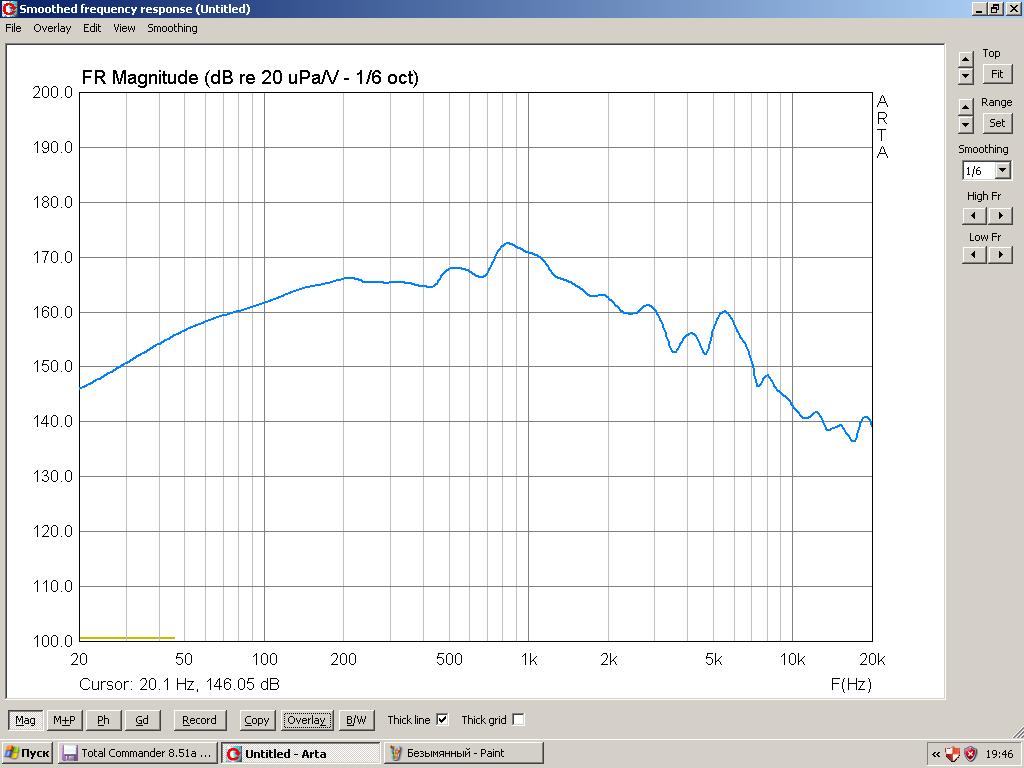
Task: Open the Overlay menu
Action: 52,28
